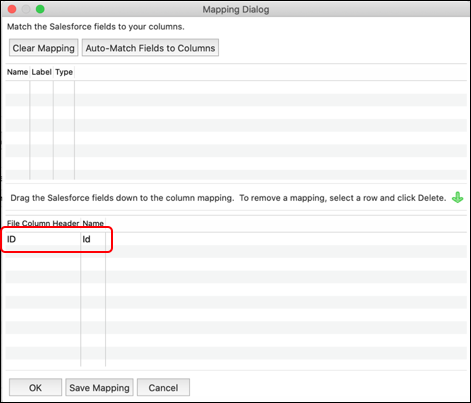Select the Id mapped name cell

point(93,239)
